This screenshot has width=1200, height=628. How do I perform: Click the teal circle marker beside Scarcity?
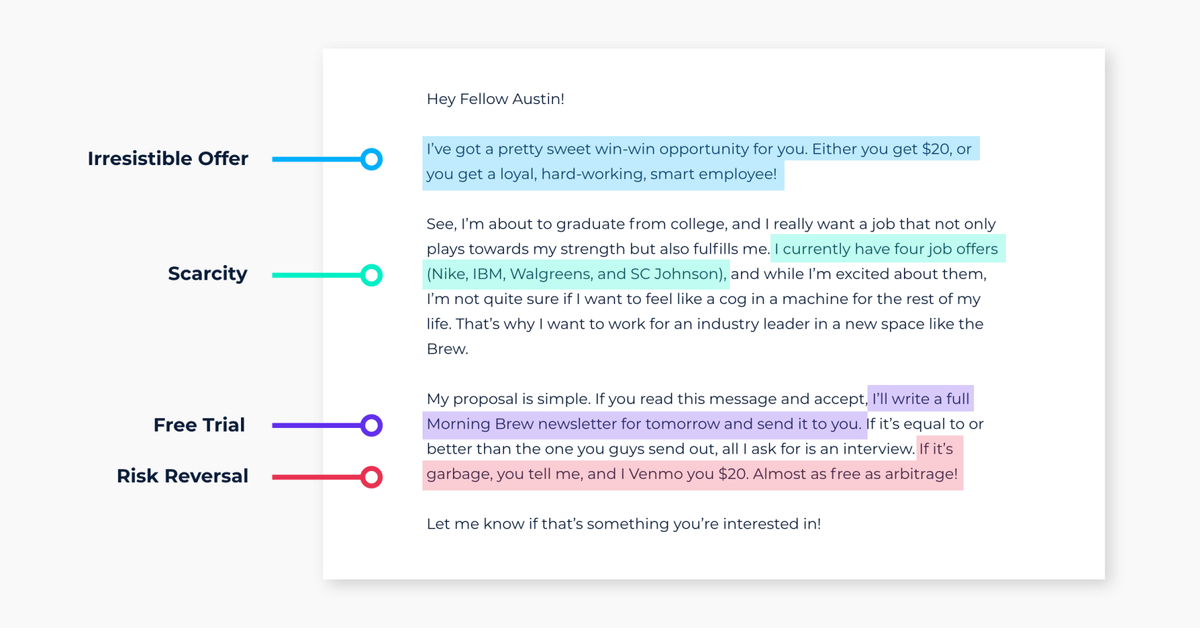point(371,275)
